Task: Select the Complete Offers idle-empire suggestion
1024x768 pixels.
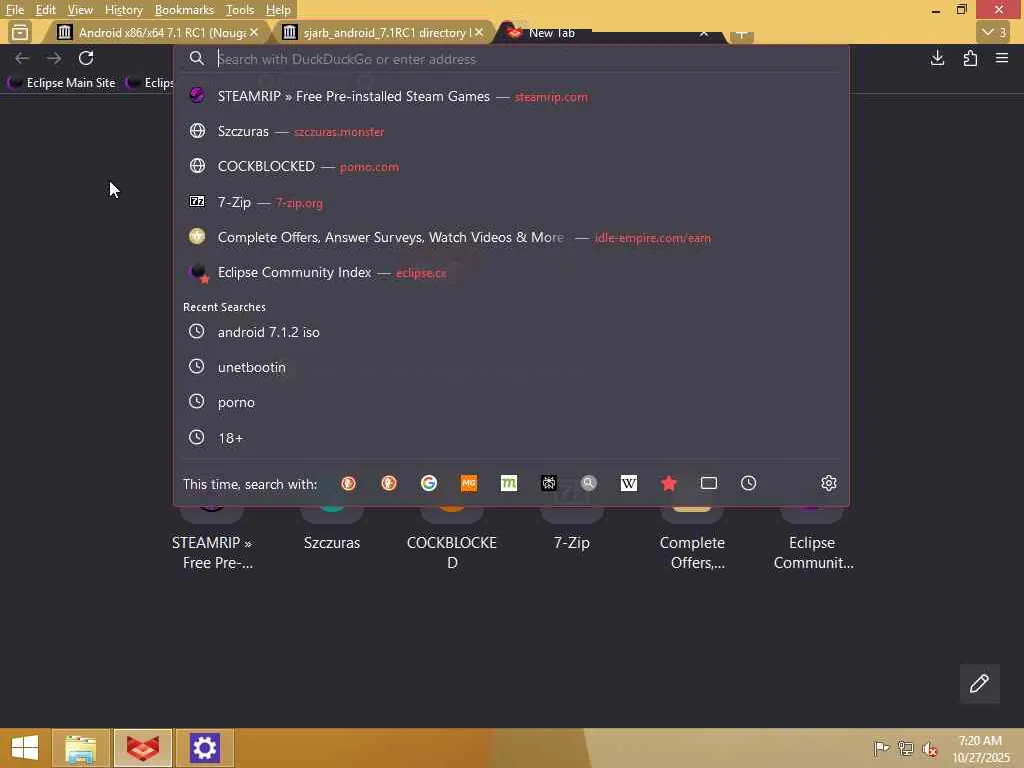Action: tap(511, 237)
